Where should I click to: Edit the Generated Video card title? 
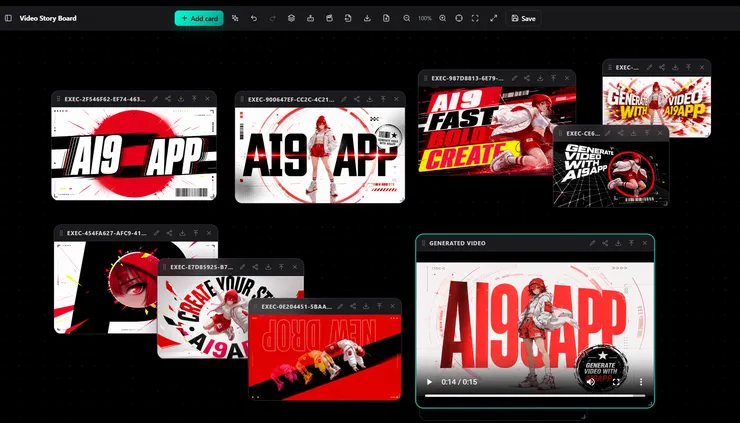(592, 243)
